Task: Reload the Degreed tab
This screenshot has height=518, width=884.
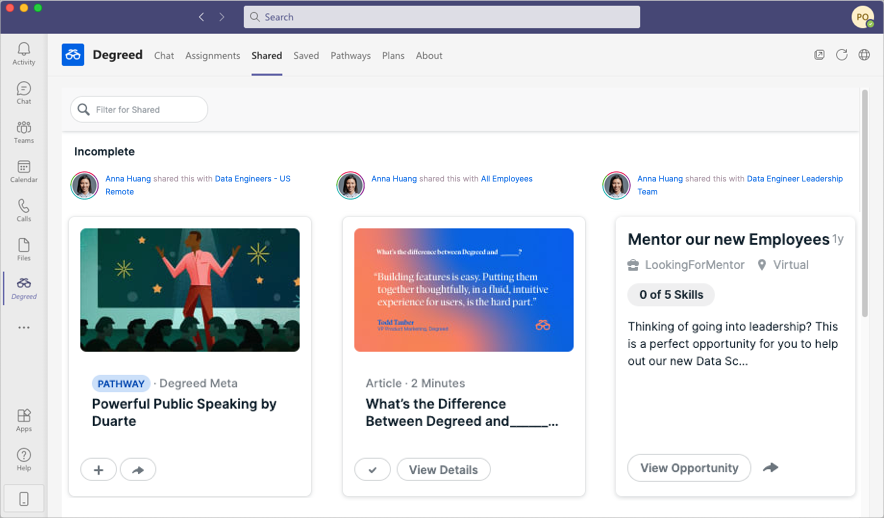Action: click(842, 55)
